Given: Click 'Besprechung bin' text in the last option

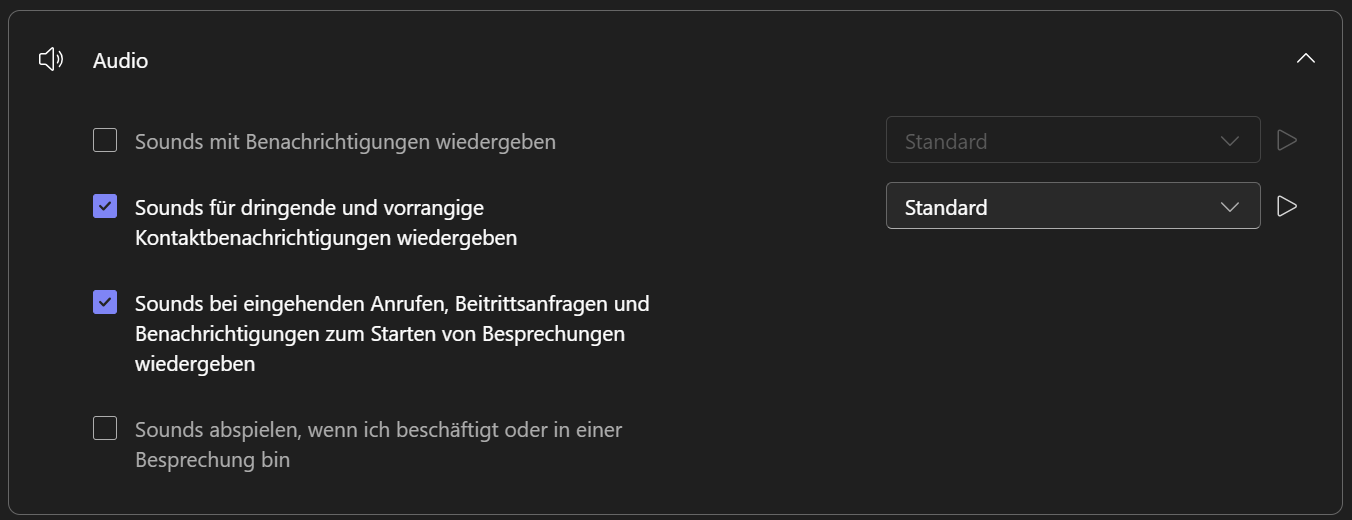Looking at the screenshot, I should point(212,461).
